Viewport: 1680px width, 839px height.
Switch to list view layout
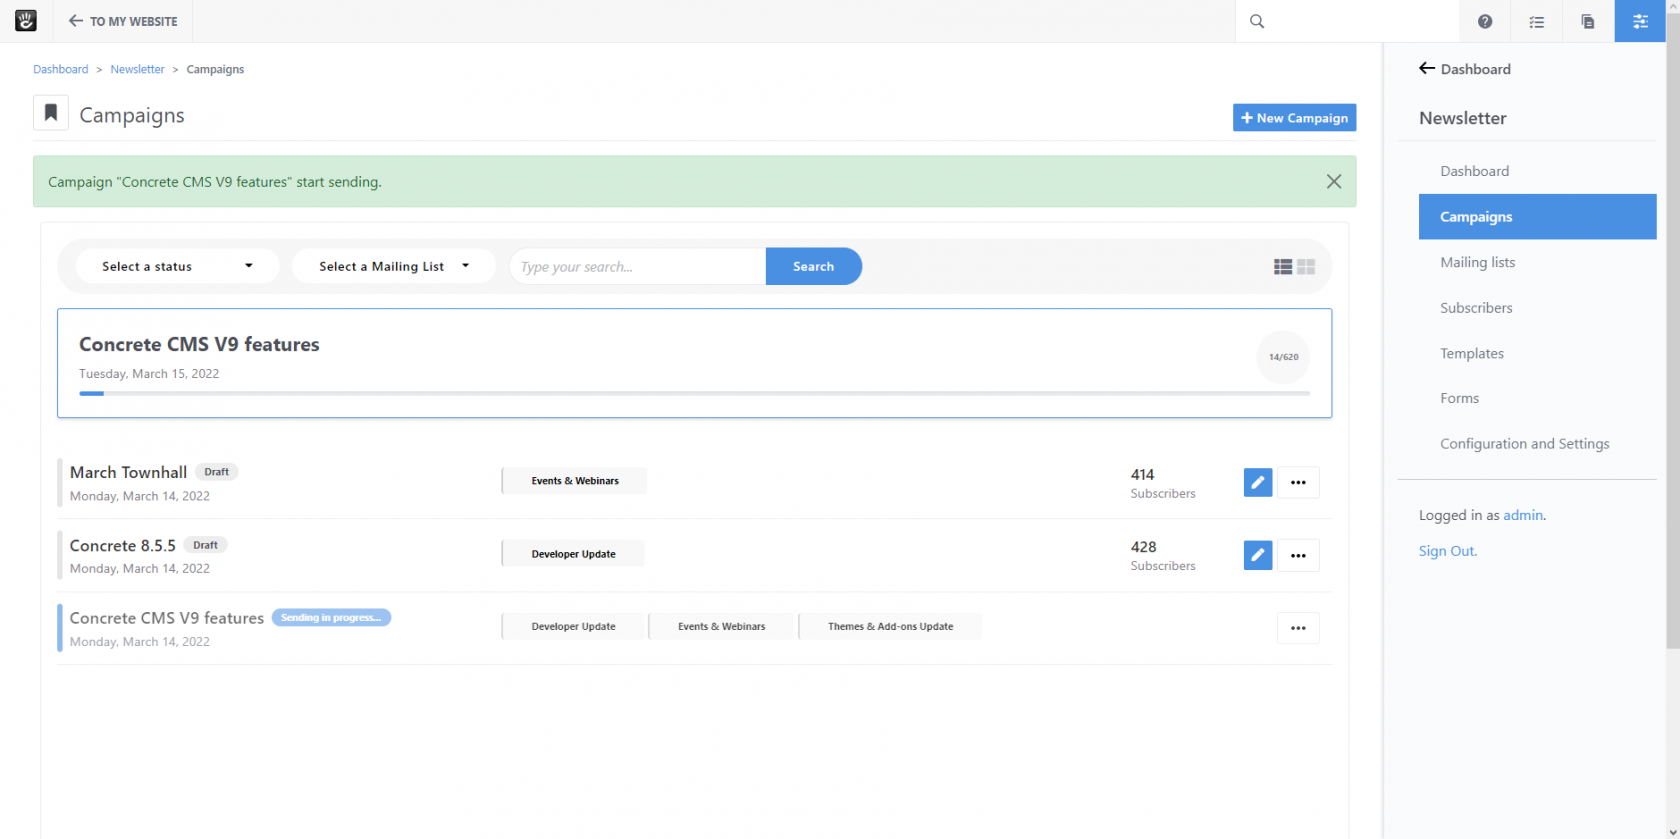point(1282,267)
